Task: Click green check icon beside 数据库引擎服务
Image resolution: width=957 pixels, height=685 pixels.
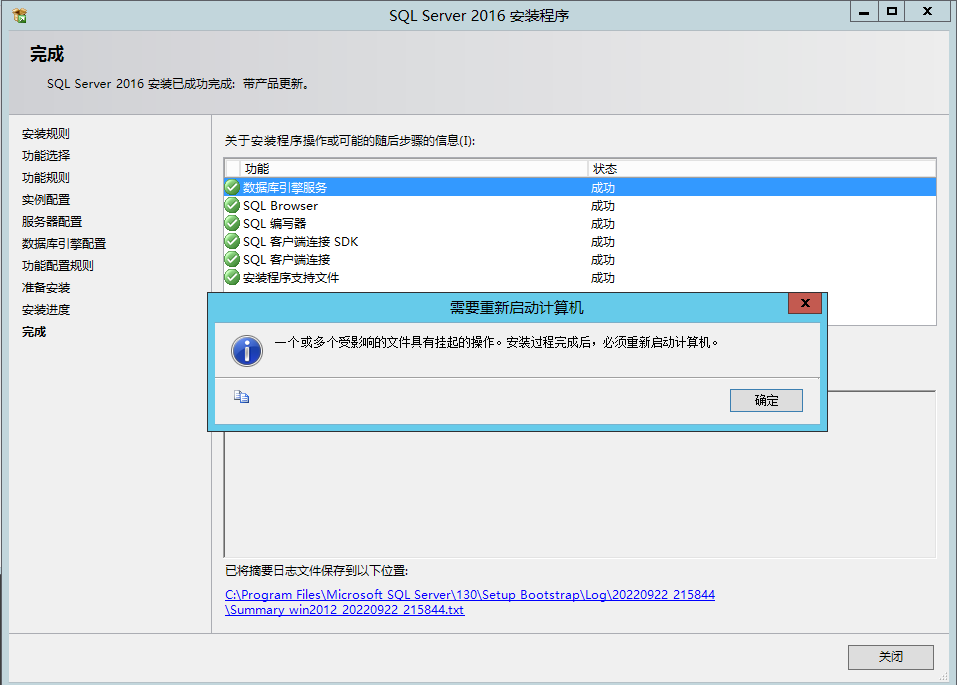Action: pos(232,187)
